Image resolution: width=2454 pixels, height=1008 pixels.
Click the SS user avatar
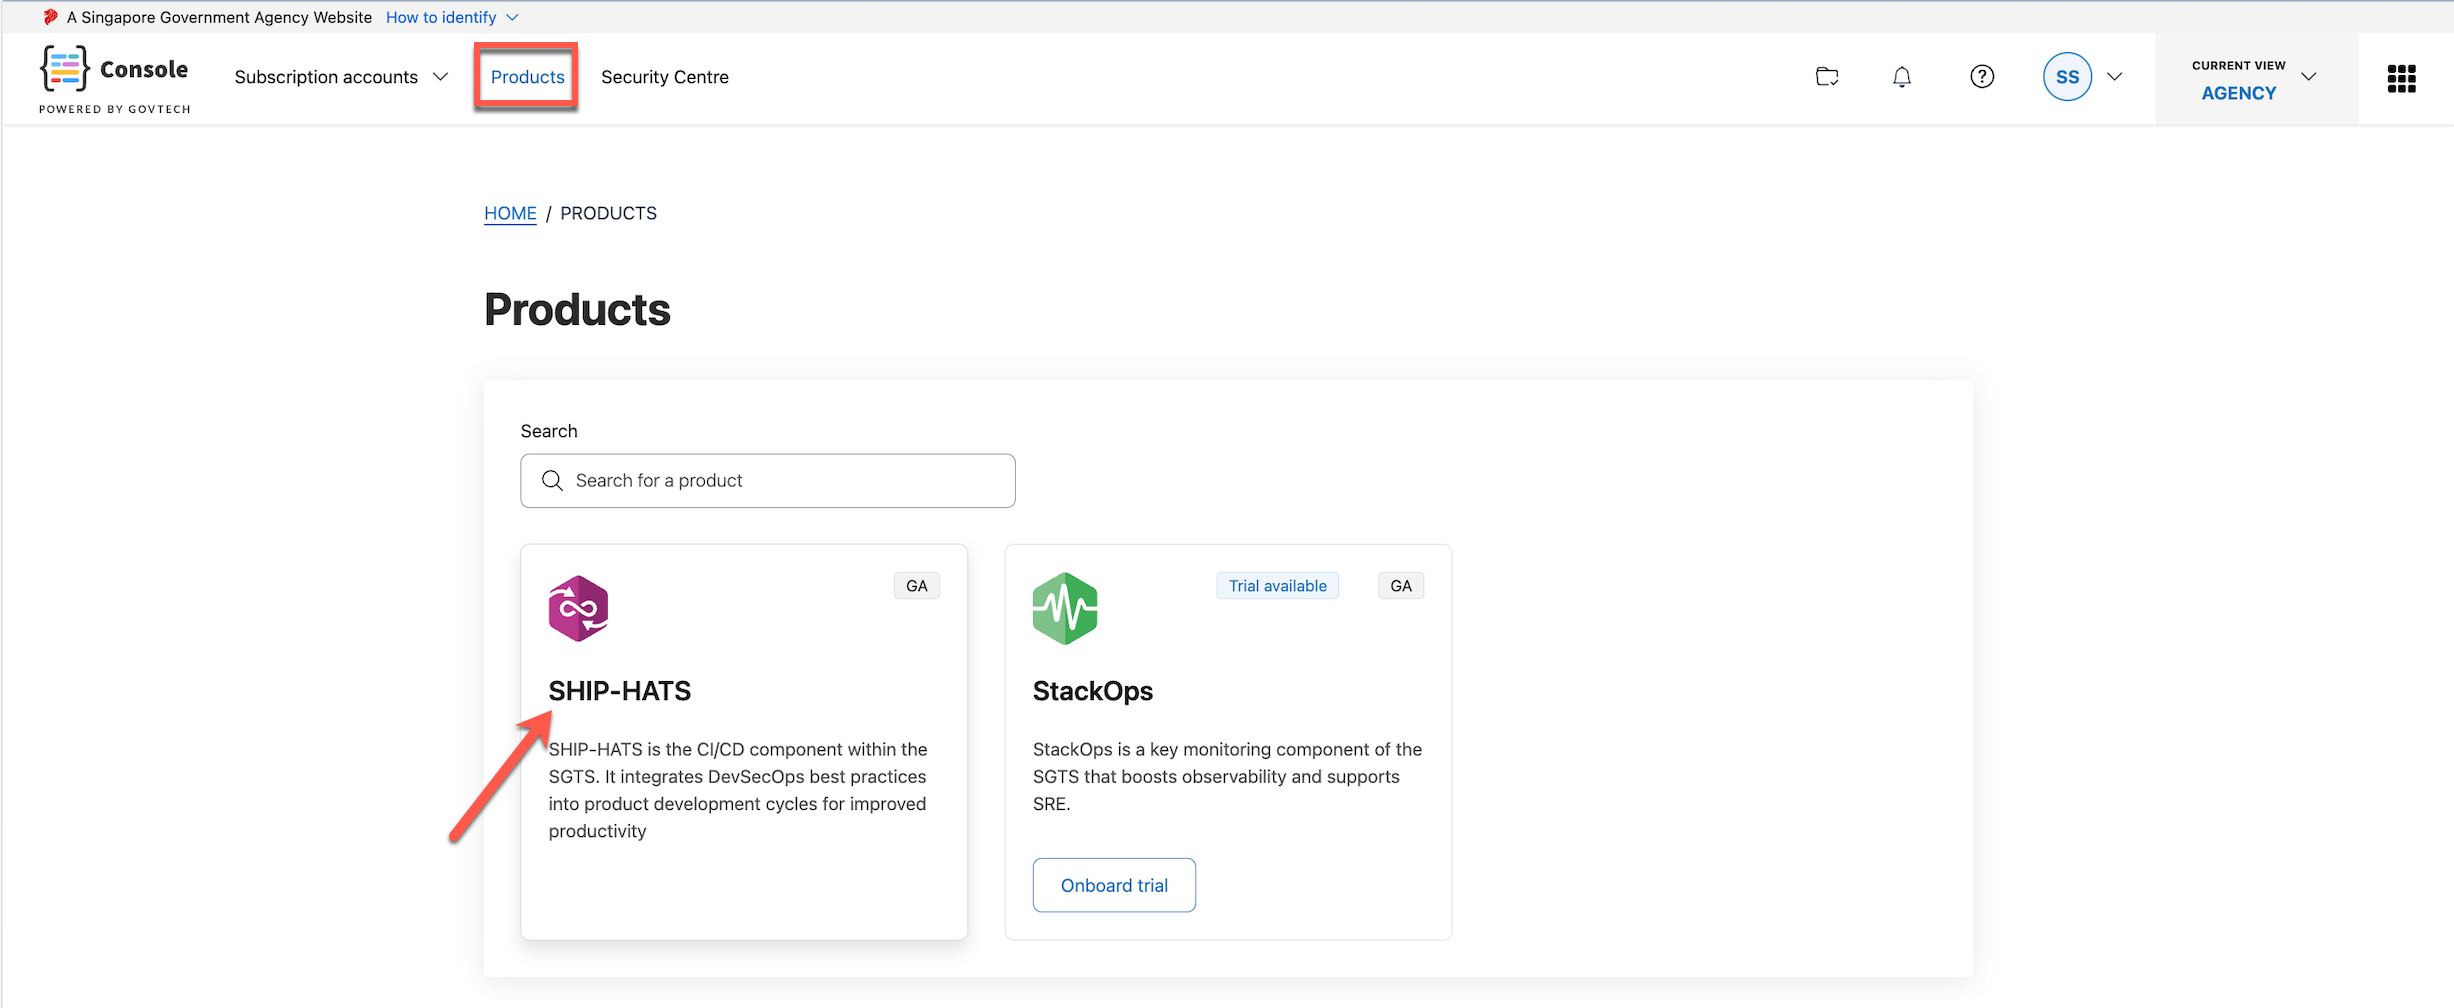click(x=2067, y=77)
